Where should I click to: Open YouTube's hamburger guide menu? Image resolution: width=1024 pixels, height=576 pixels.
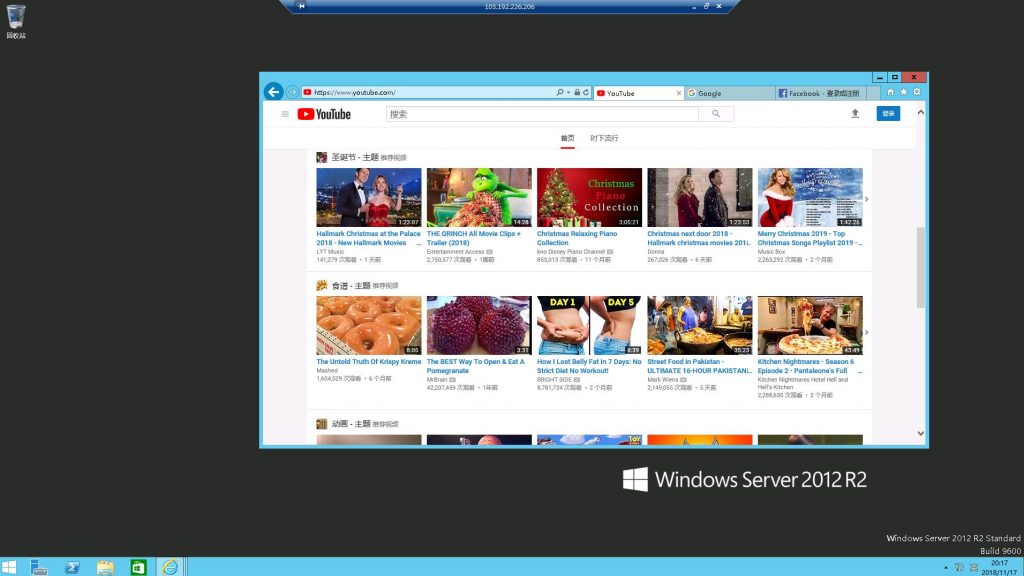[x=285, y=114]
